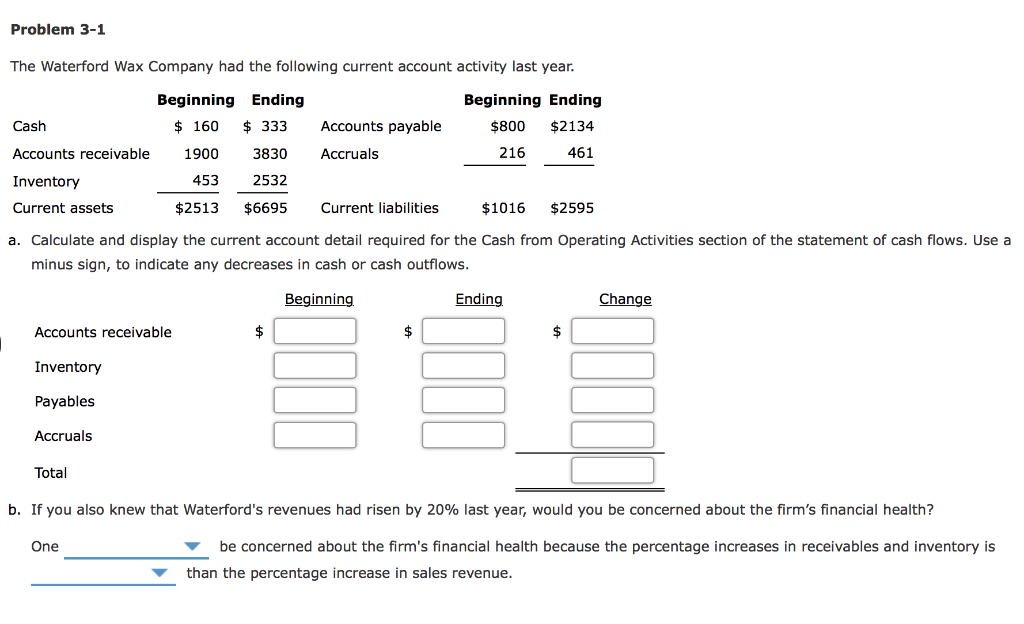Click the Beginning input for Payables
The image size is (1024, 624).
click(315, 399)
